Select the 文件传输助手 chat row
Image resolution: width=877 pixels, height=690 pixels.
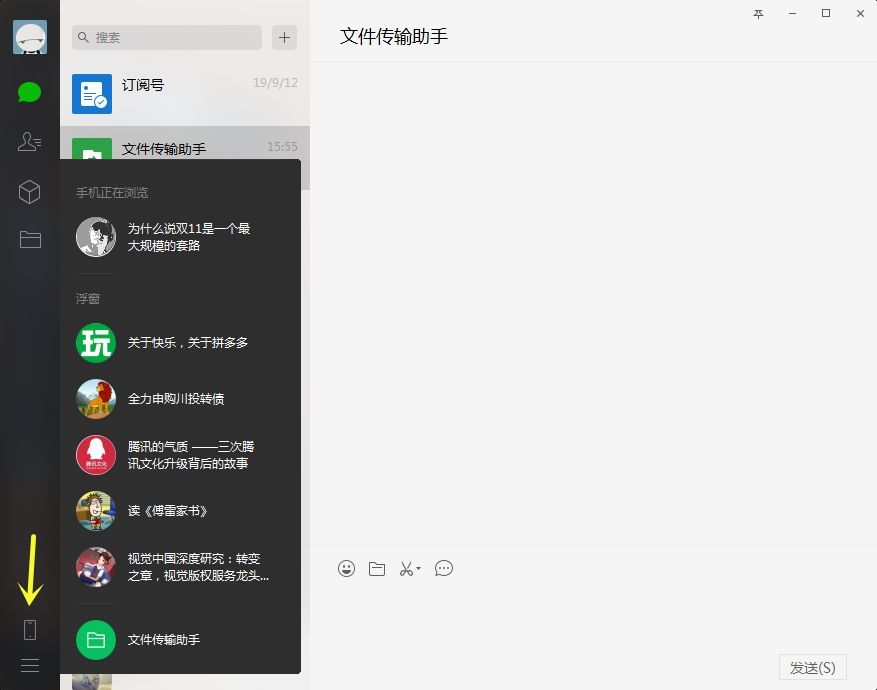185,143
